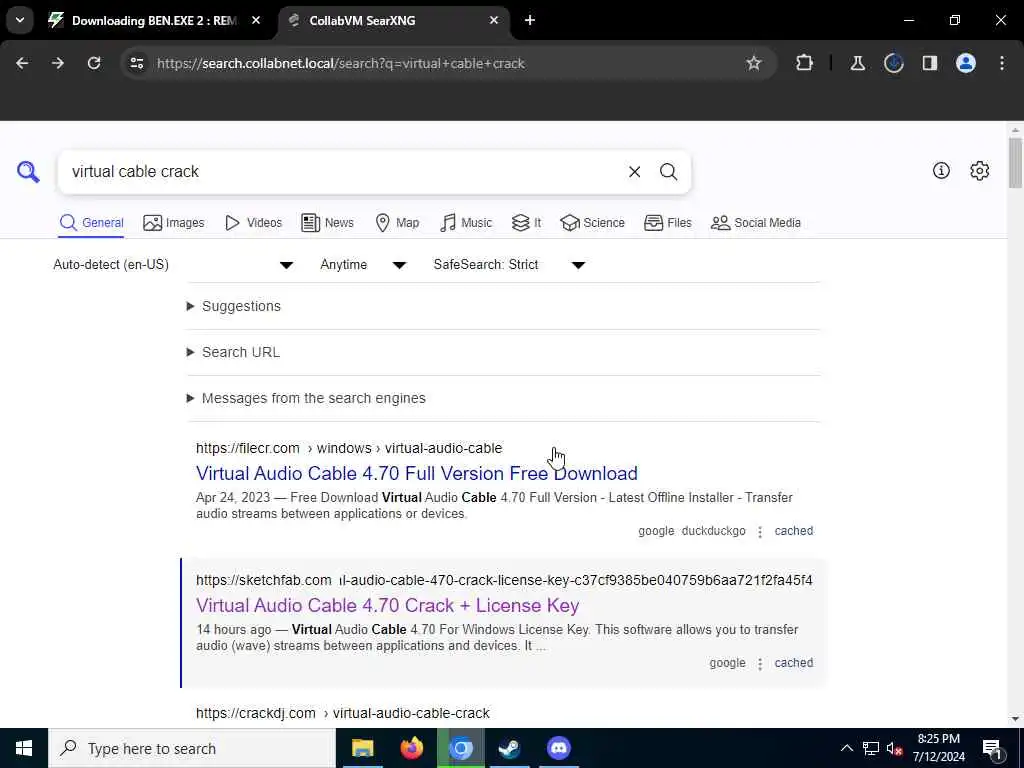Open Discord from the taskbar
Screen dimensions: 1024x768
pos(558,748)
